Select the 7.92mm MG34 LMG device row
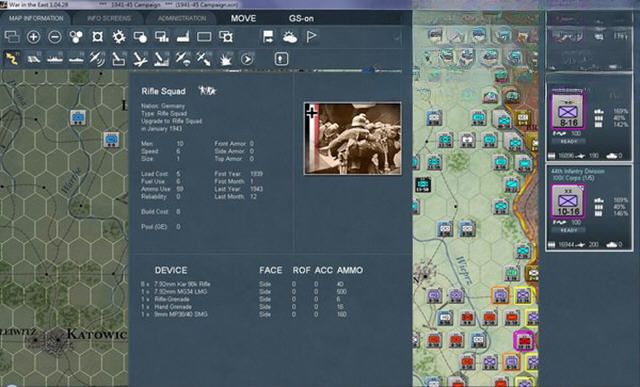This screenshot has width=640, height=387. pyautogui.click(x=244, y=292)
